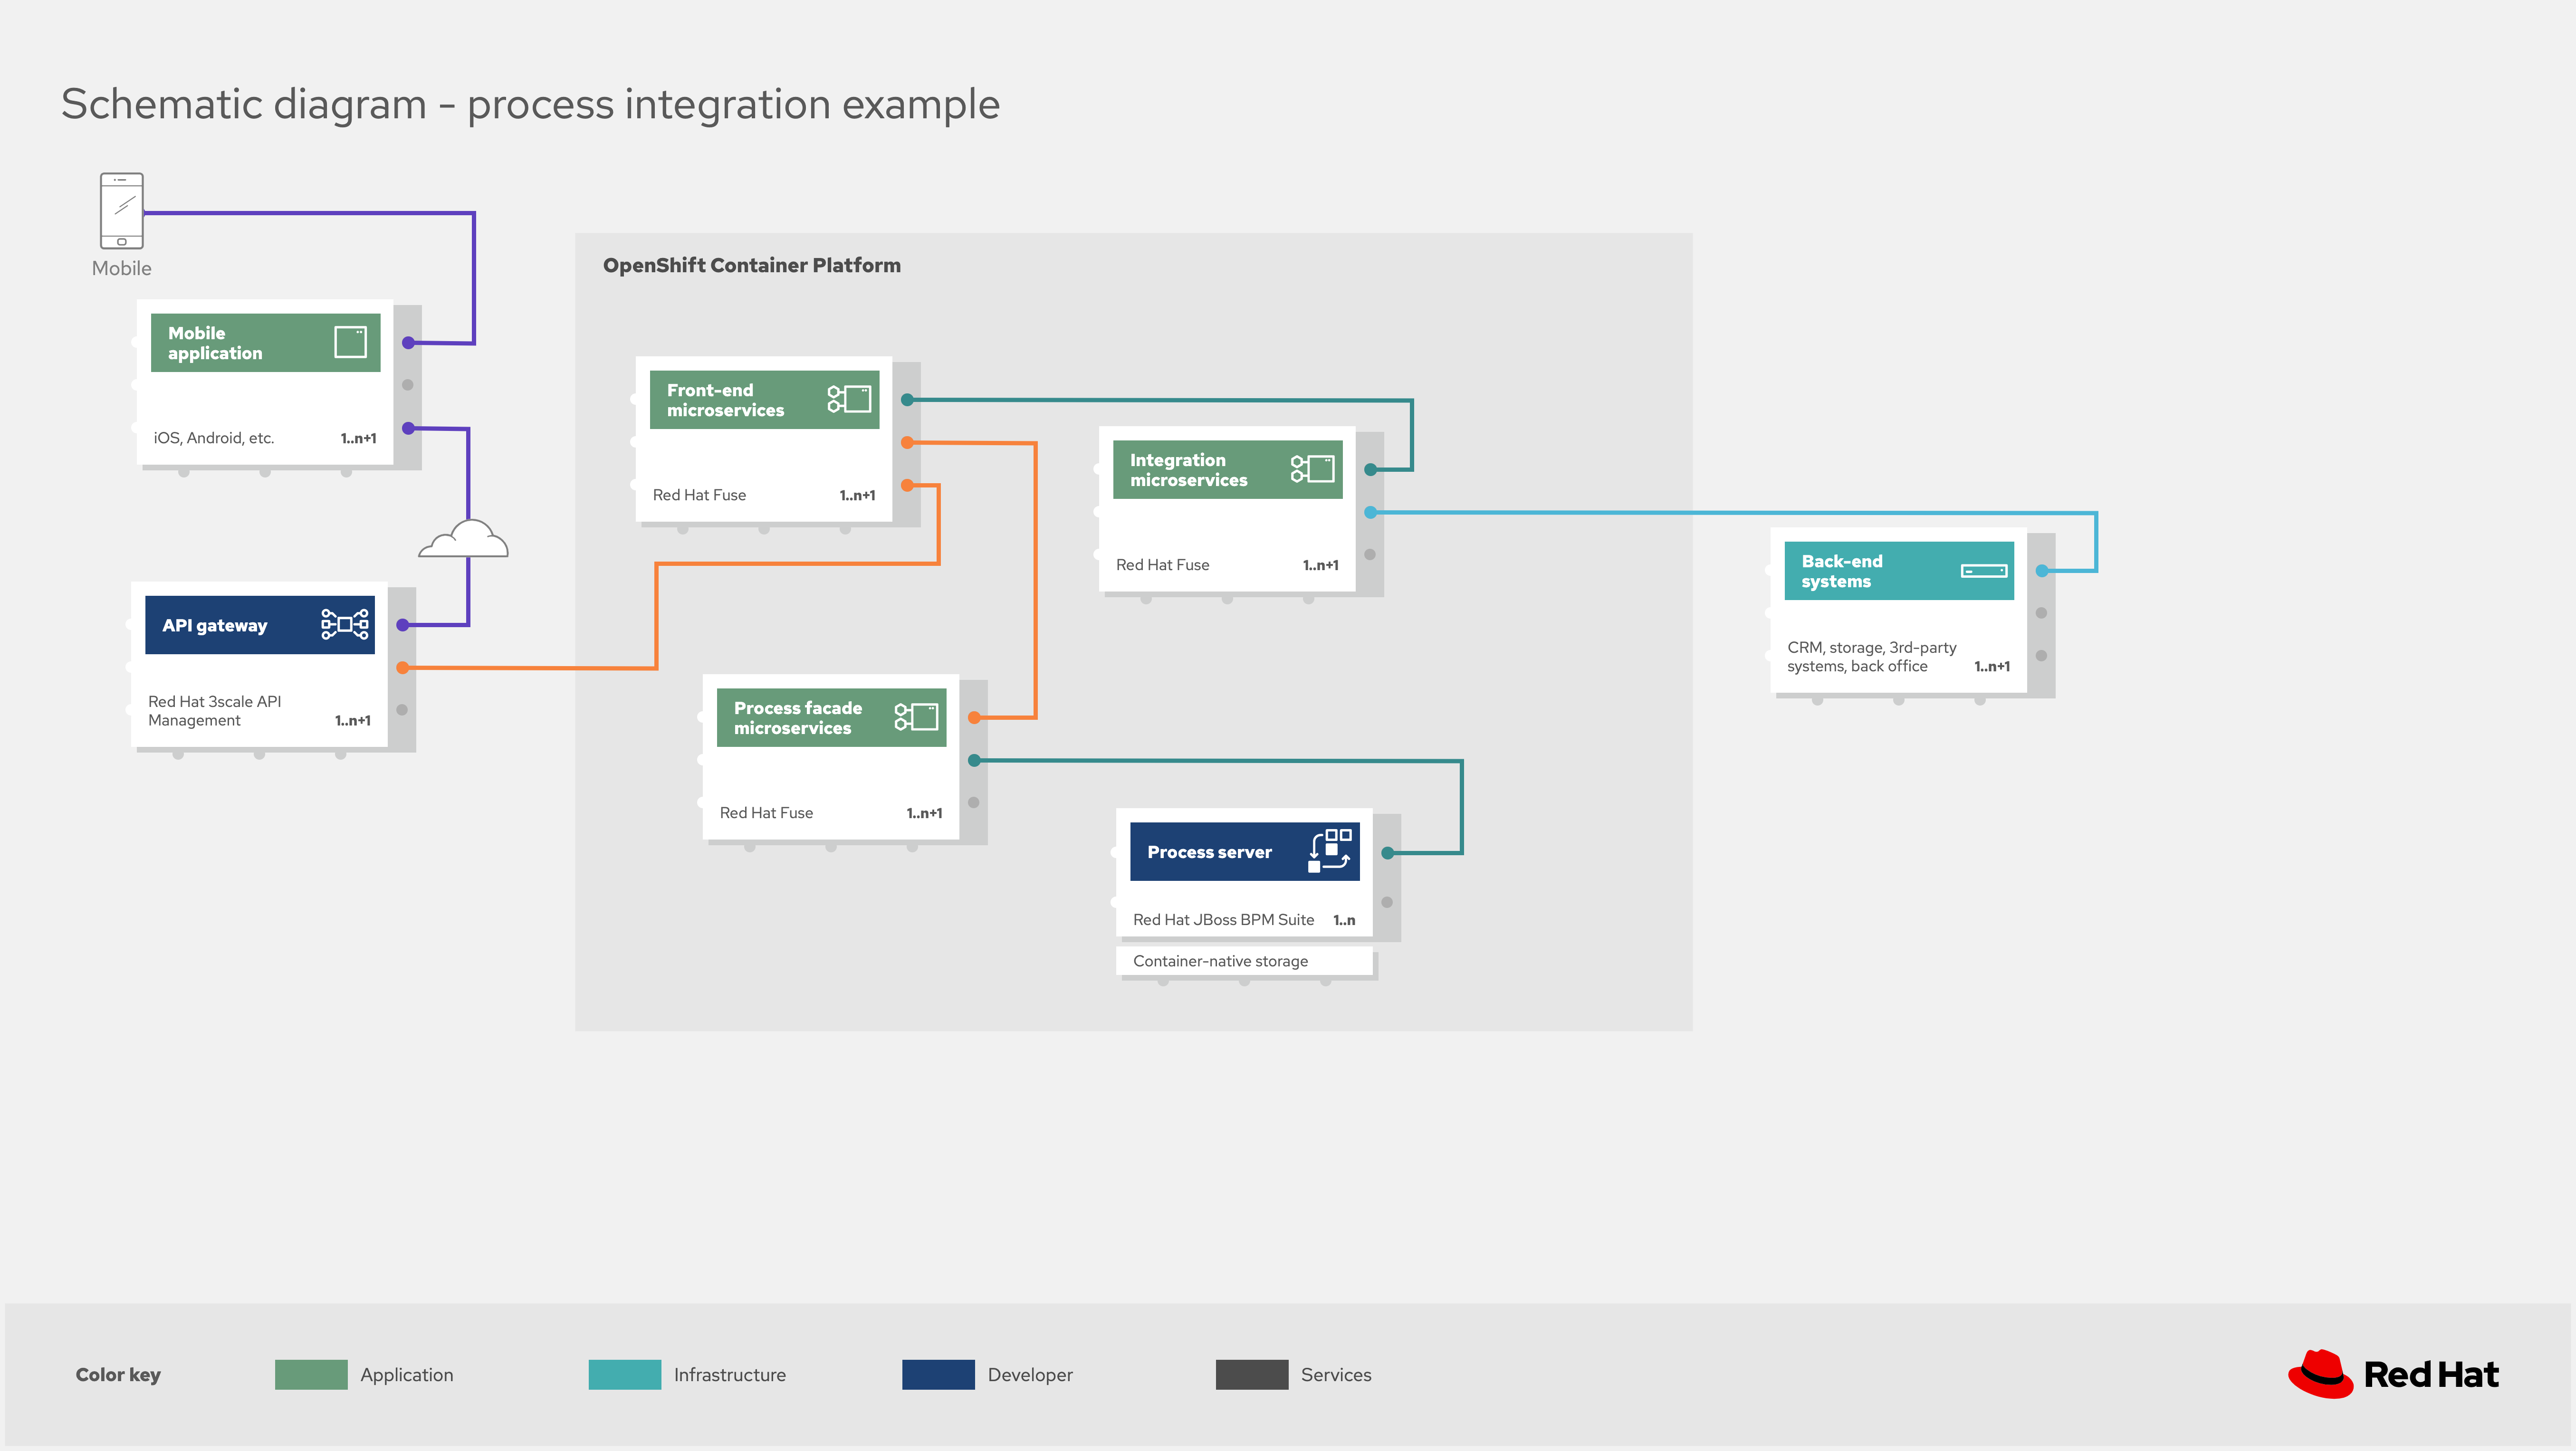Image resolution: width=2576 pixels, height=1451 pixels.
Task: Click the Red Hat JBoss BPM Suite label
Action: (x=1223, y=920)
